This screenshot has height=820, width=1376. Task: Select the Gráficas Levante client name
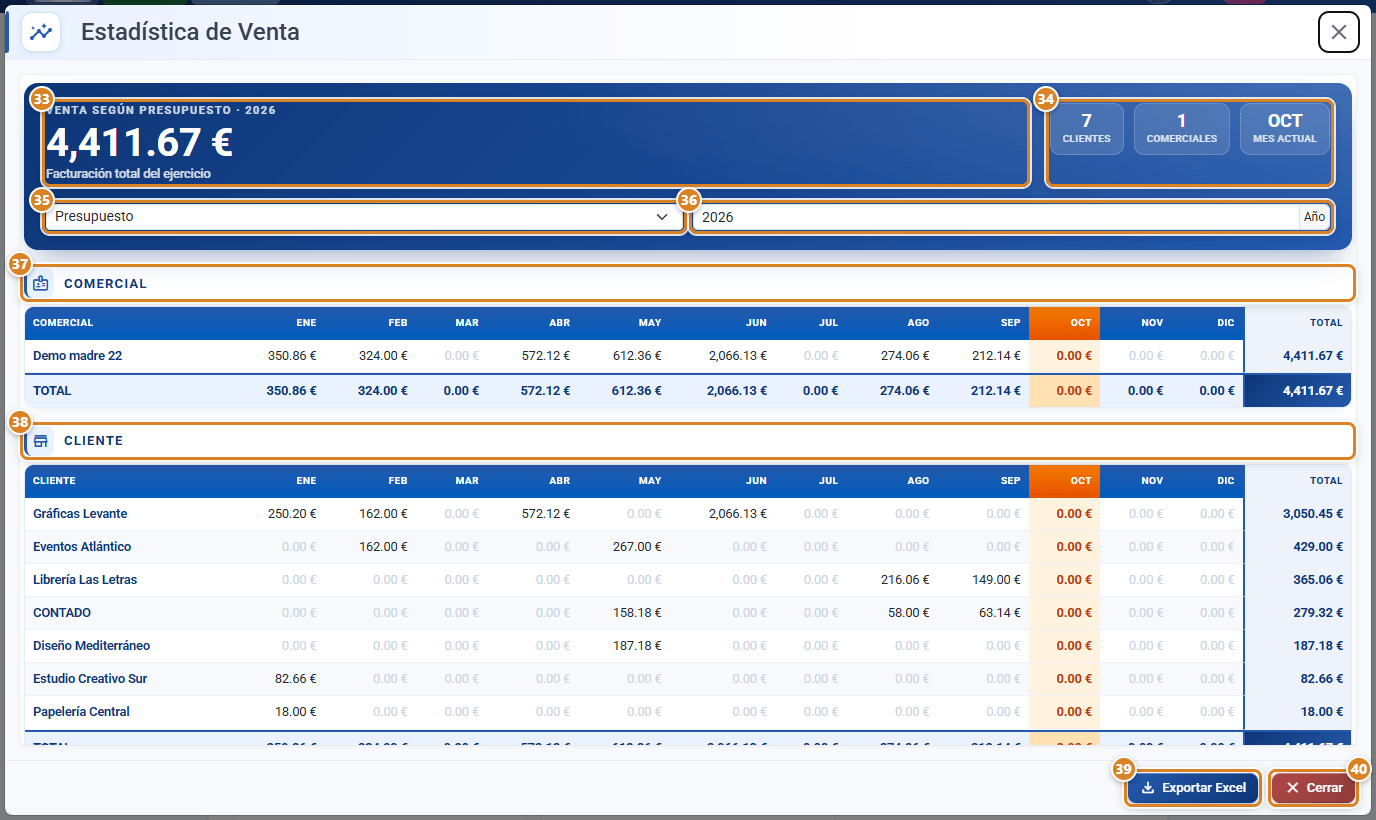(x=80, y=514)
